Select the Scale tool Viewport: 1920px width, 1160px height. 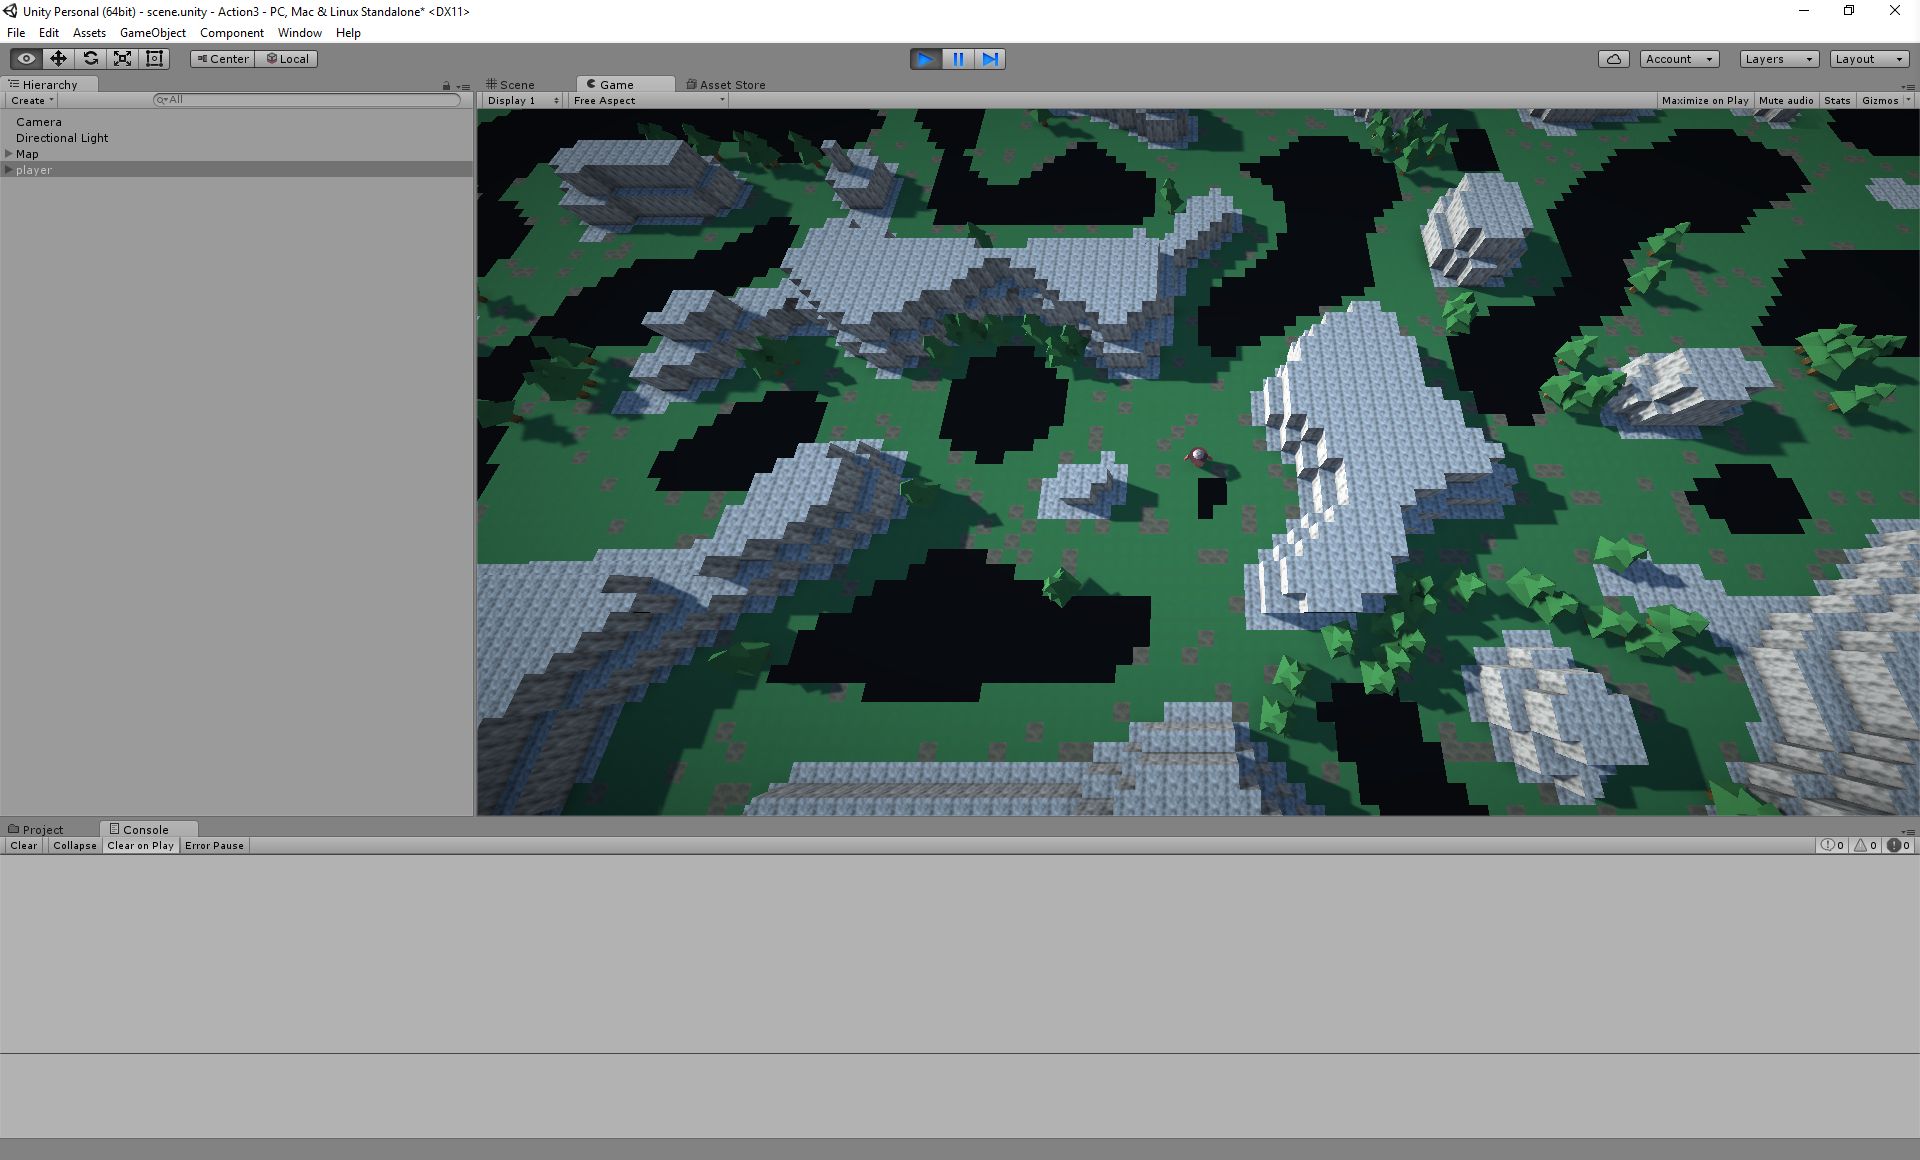pos(122,59)
